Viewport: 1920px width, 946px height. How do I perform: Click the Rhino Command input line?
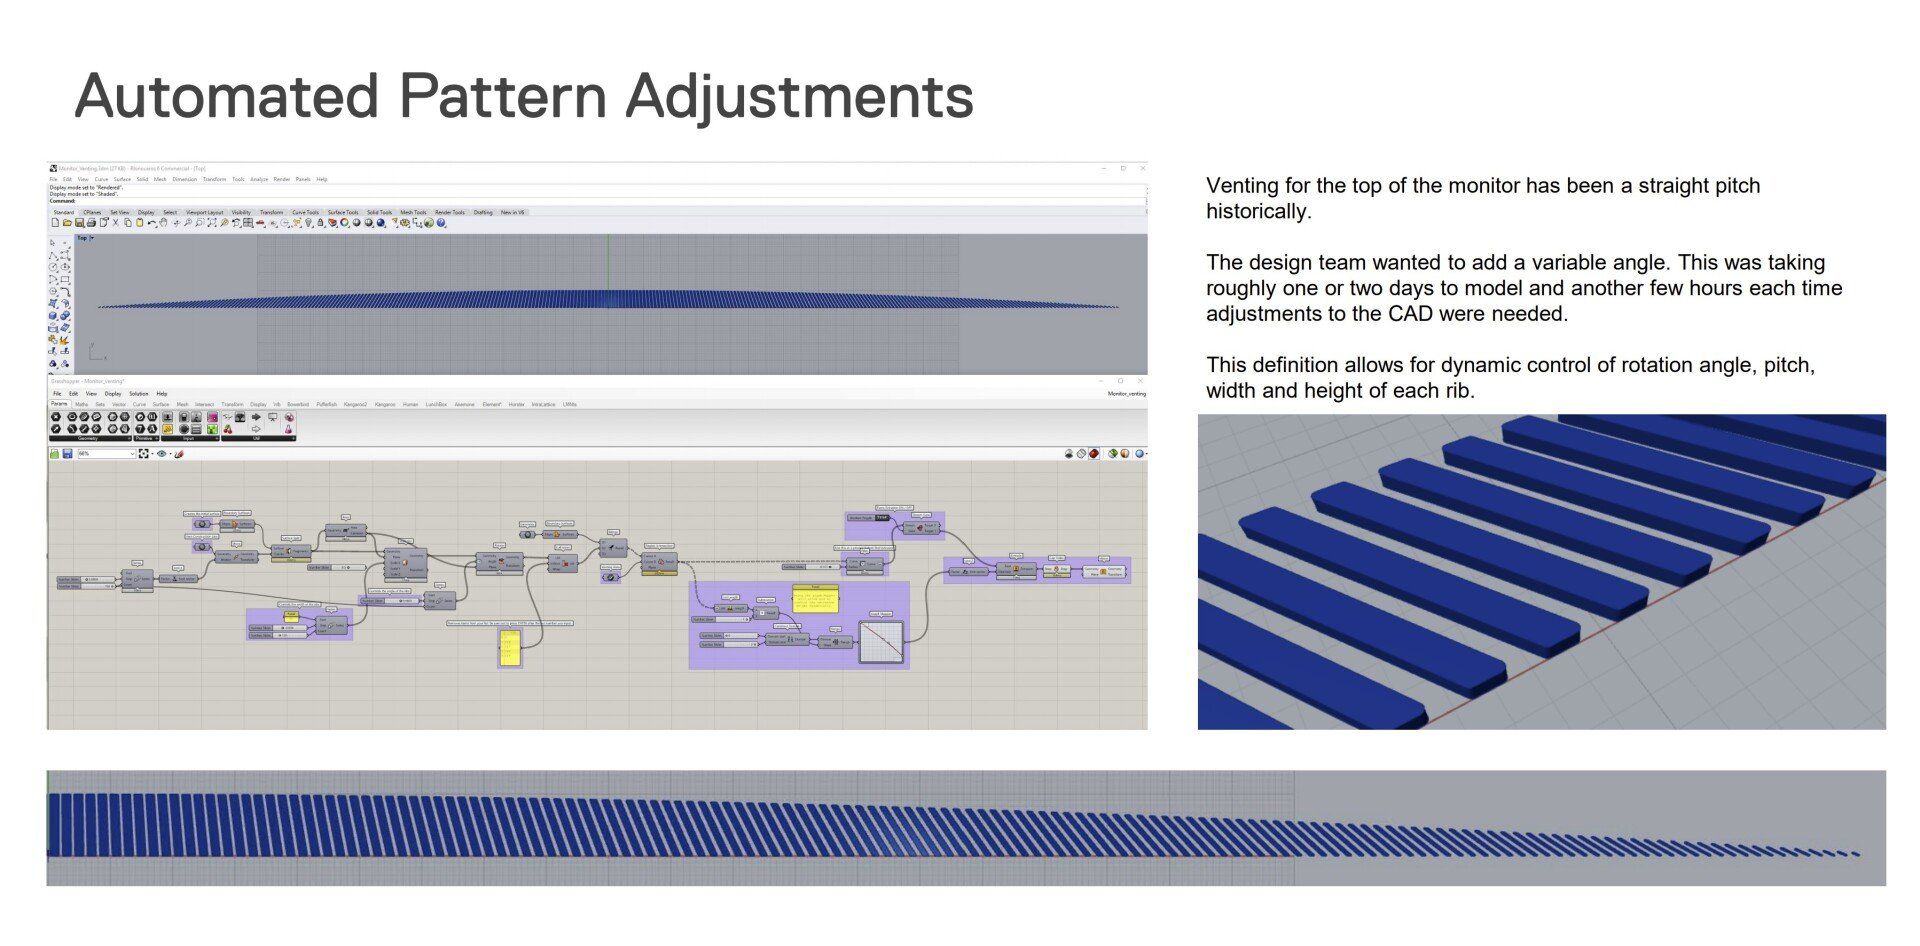[x=596, y=201]
